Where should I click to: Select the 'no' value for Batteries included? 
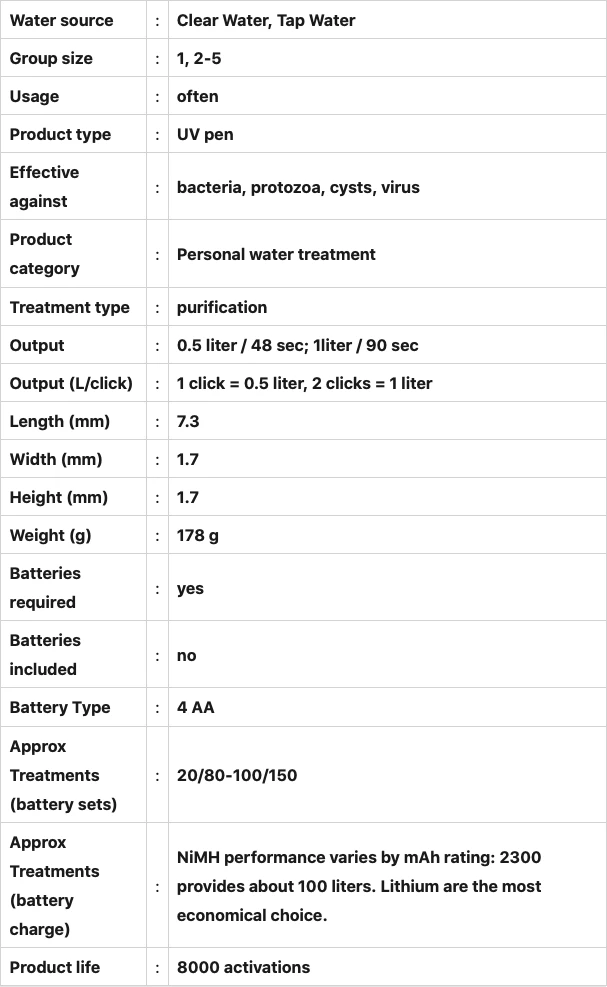187,655
